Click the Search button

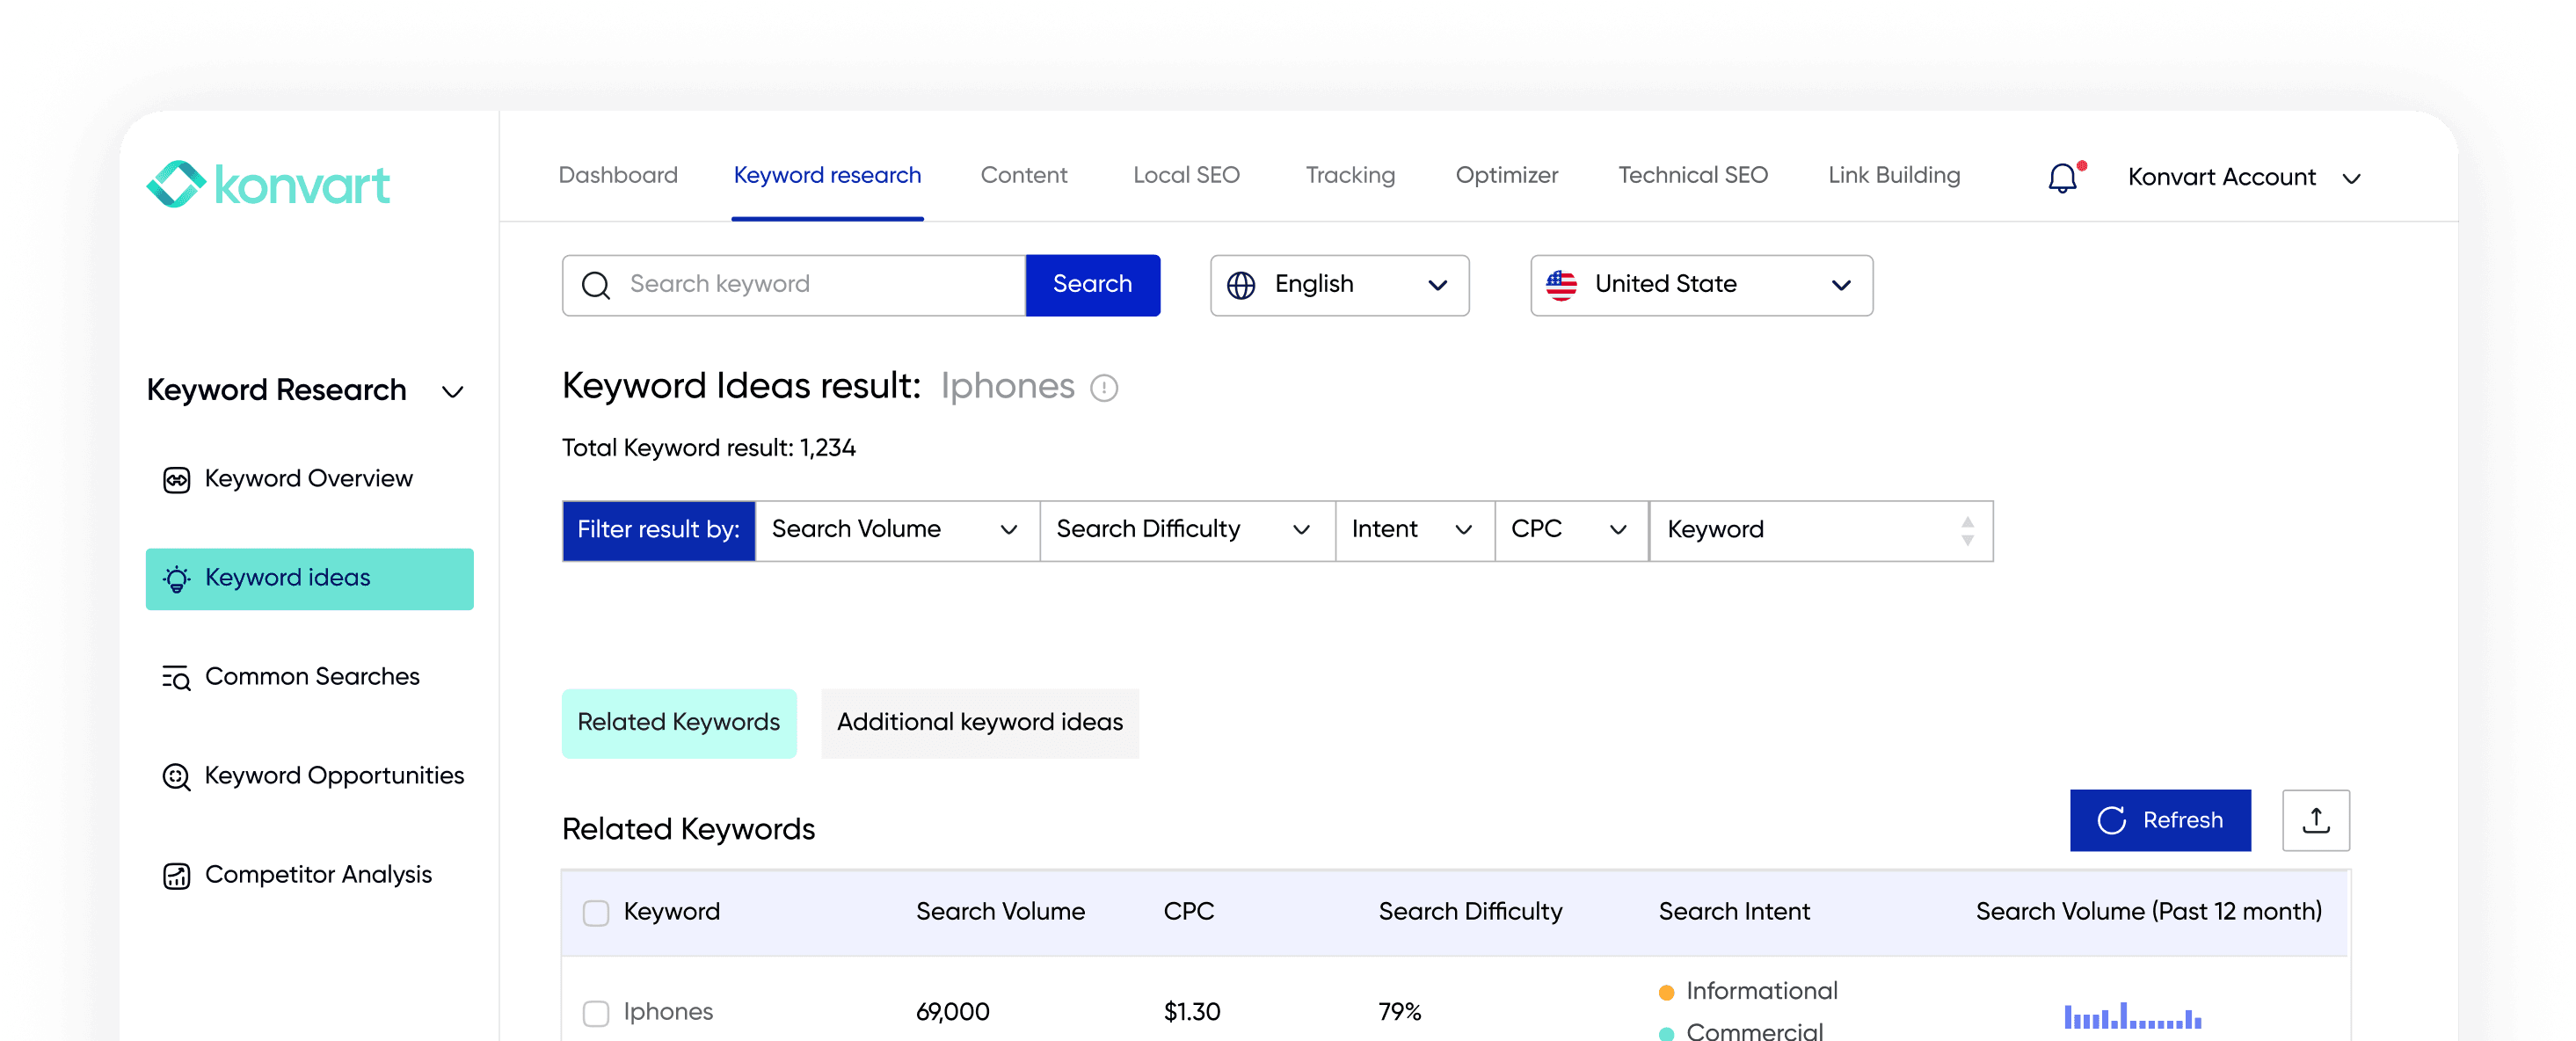[x=1092, y=285]
